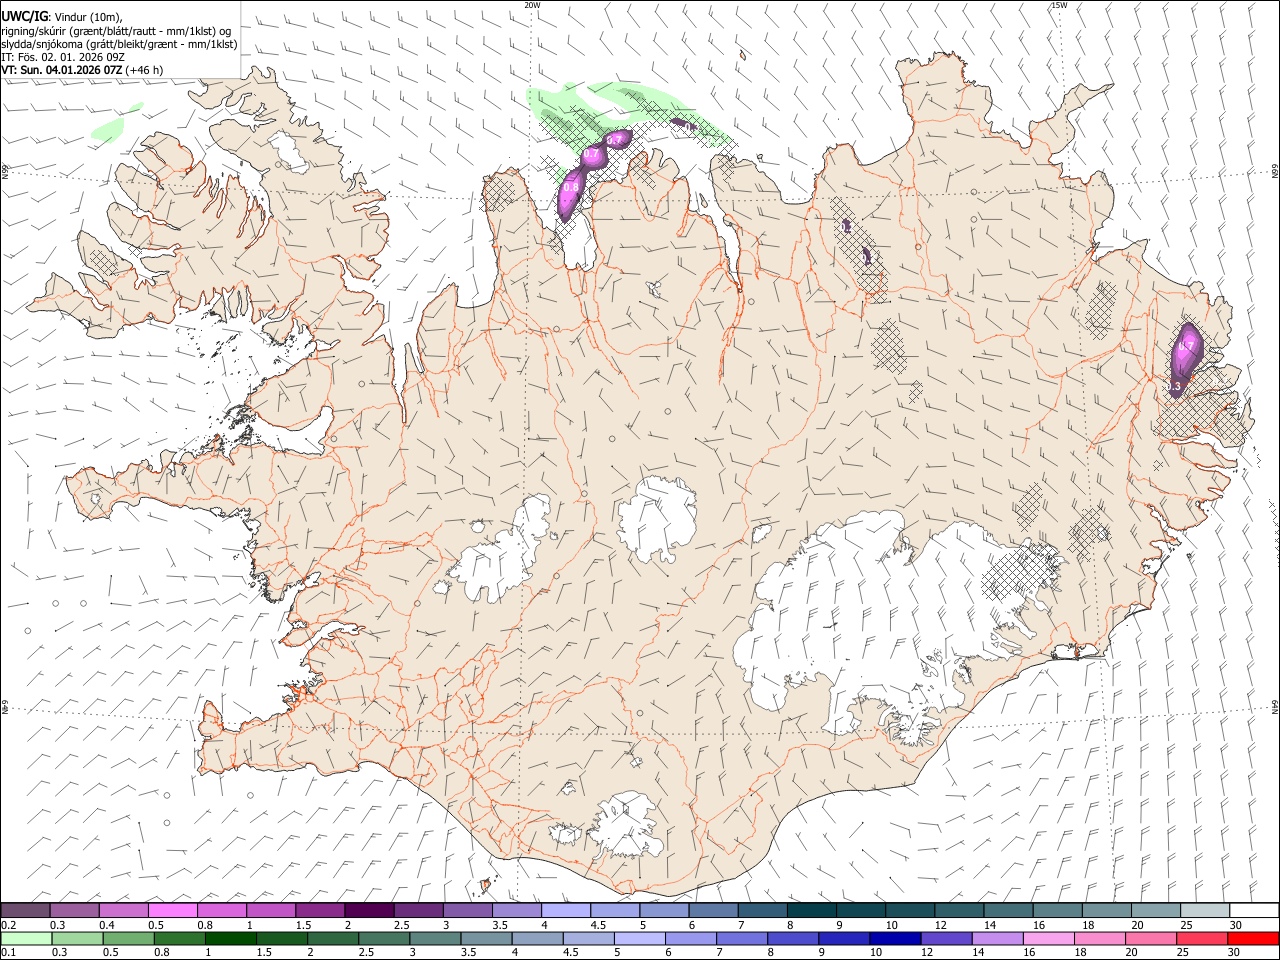This screenshot has height=960, width=1280.
Task: Click the red-pink swatch at 25, lower scale
Action: coord(1202,938)
